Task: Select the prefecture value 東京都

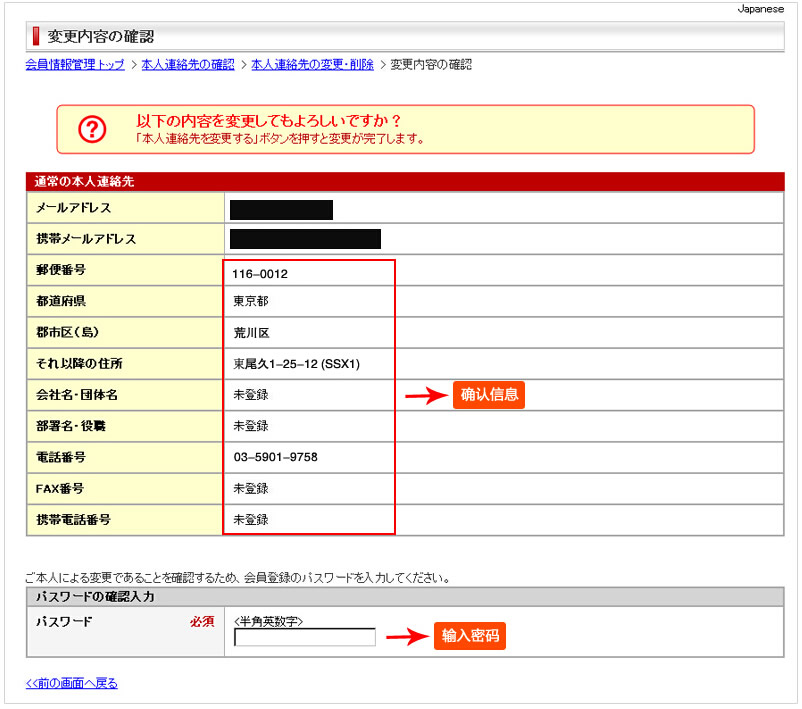Action: tap(250, 302)
